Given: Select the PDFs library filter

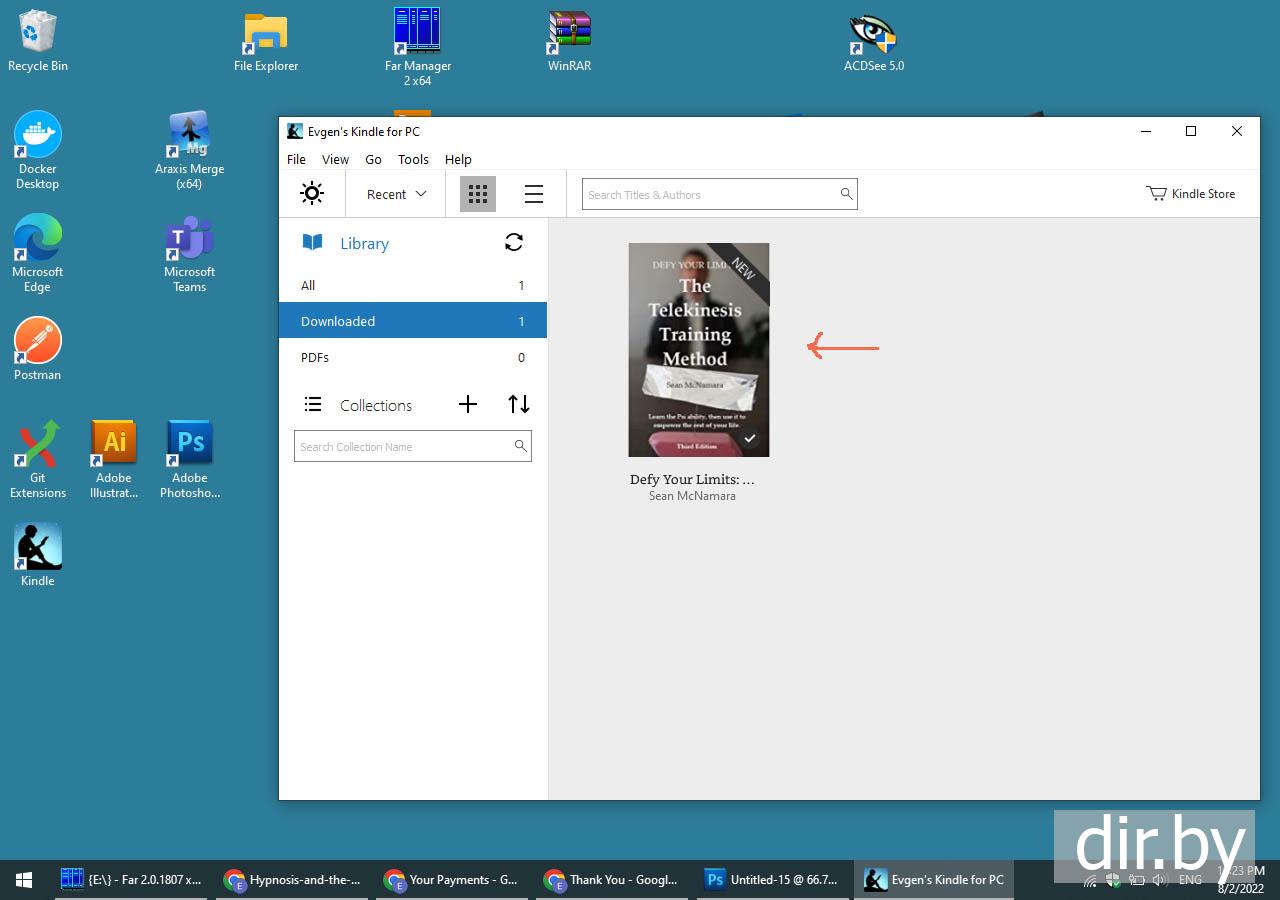Looking at the screenshot, I should point(412,358).
